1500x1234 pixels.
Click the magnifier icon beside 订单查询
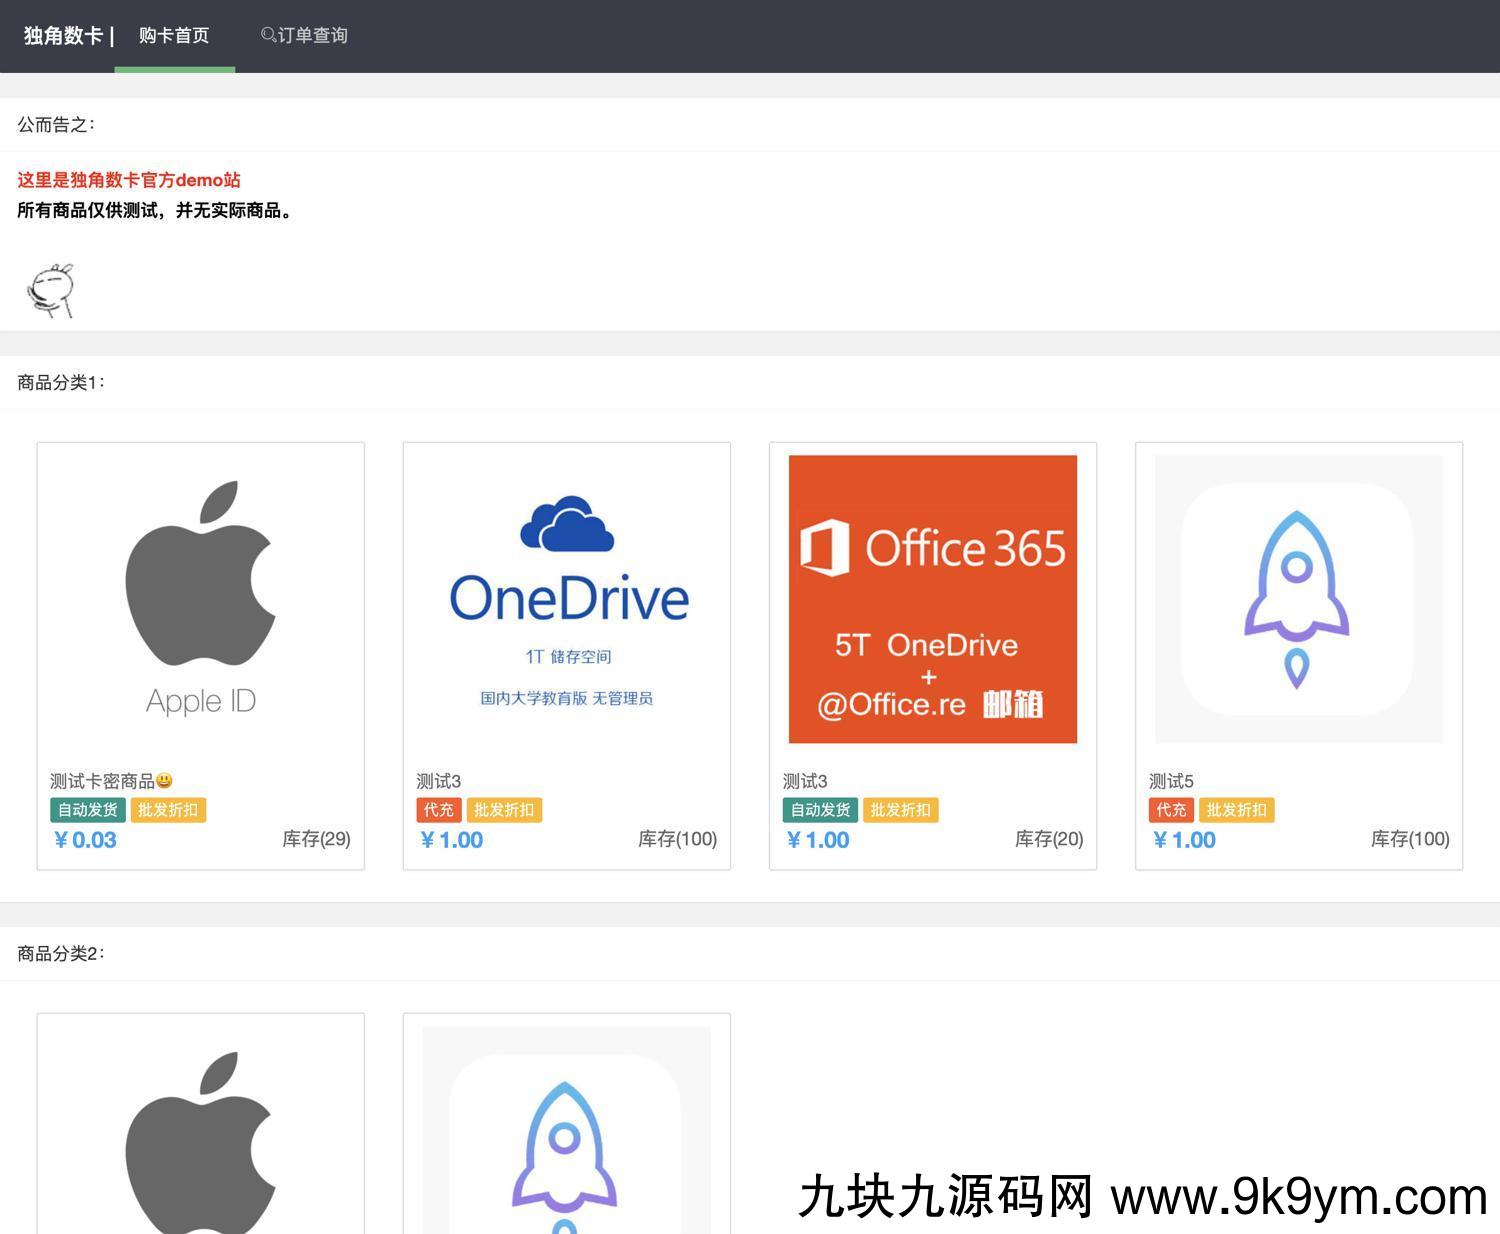pyautogui.click(x=268, y=35)
